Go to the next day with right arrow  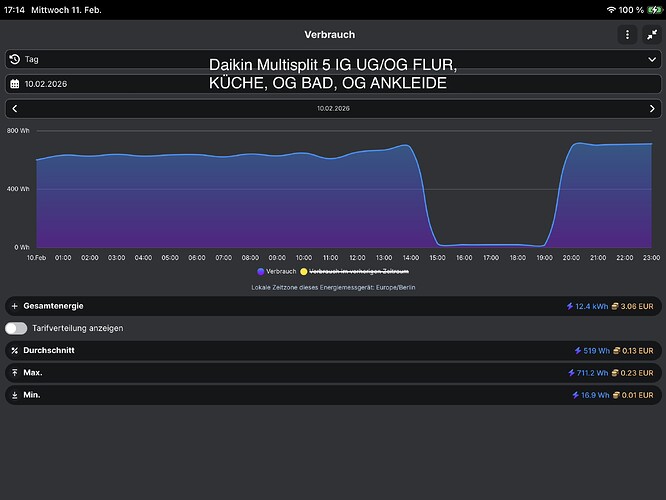pyautogui.click(x=652, y=108)
